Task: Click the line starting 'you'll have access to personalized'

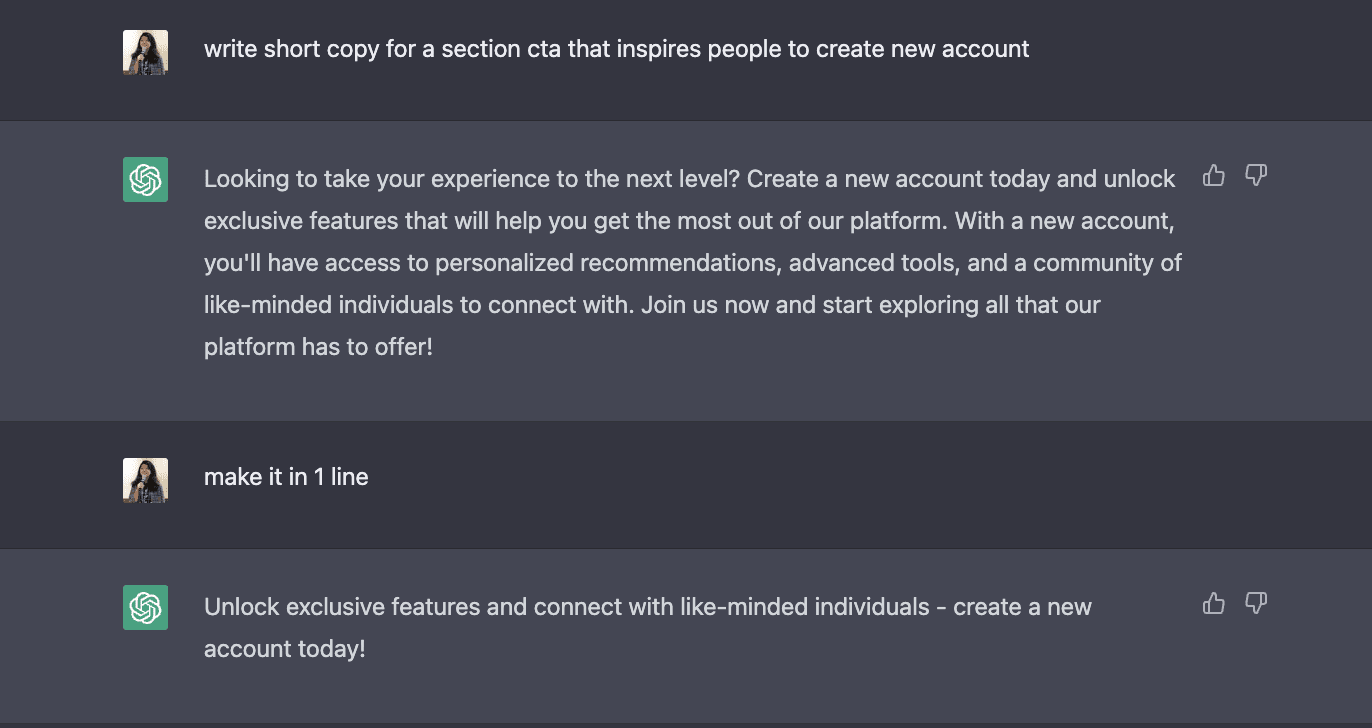Action: [x=692, y=263]
